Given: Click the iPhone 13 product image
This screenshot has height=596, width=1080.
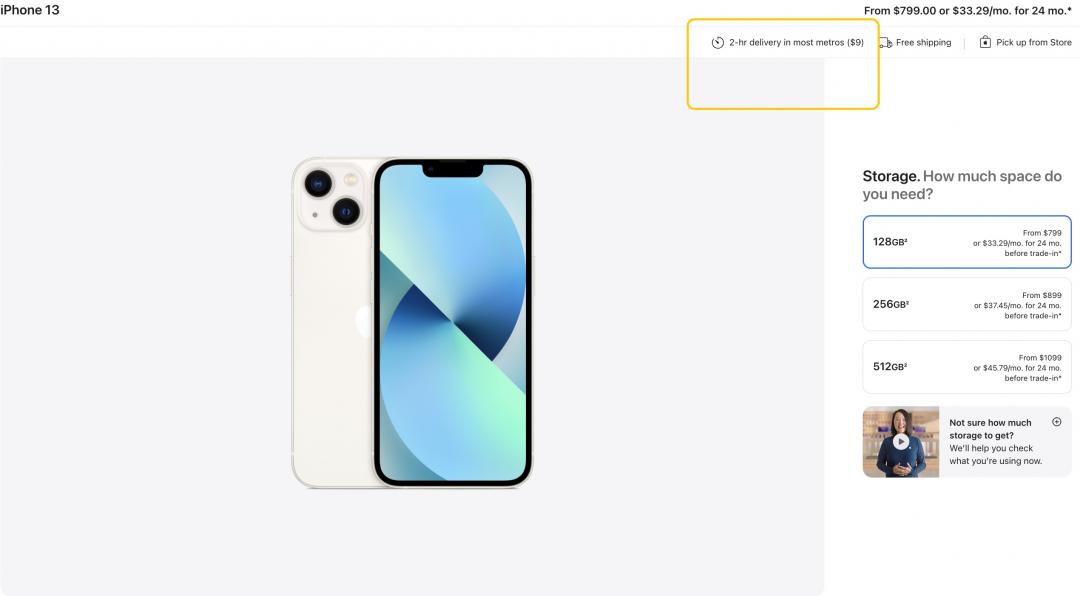Looking at the screenshot, I should (412, 323).
